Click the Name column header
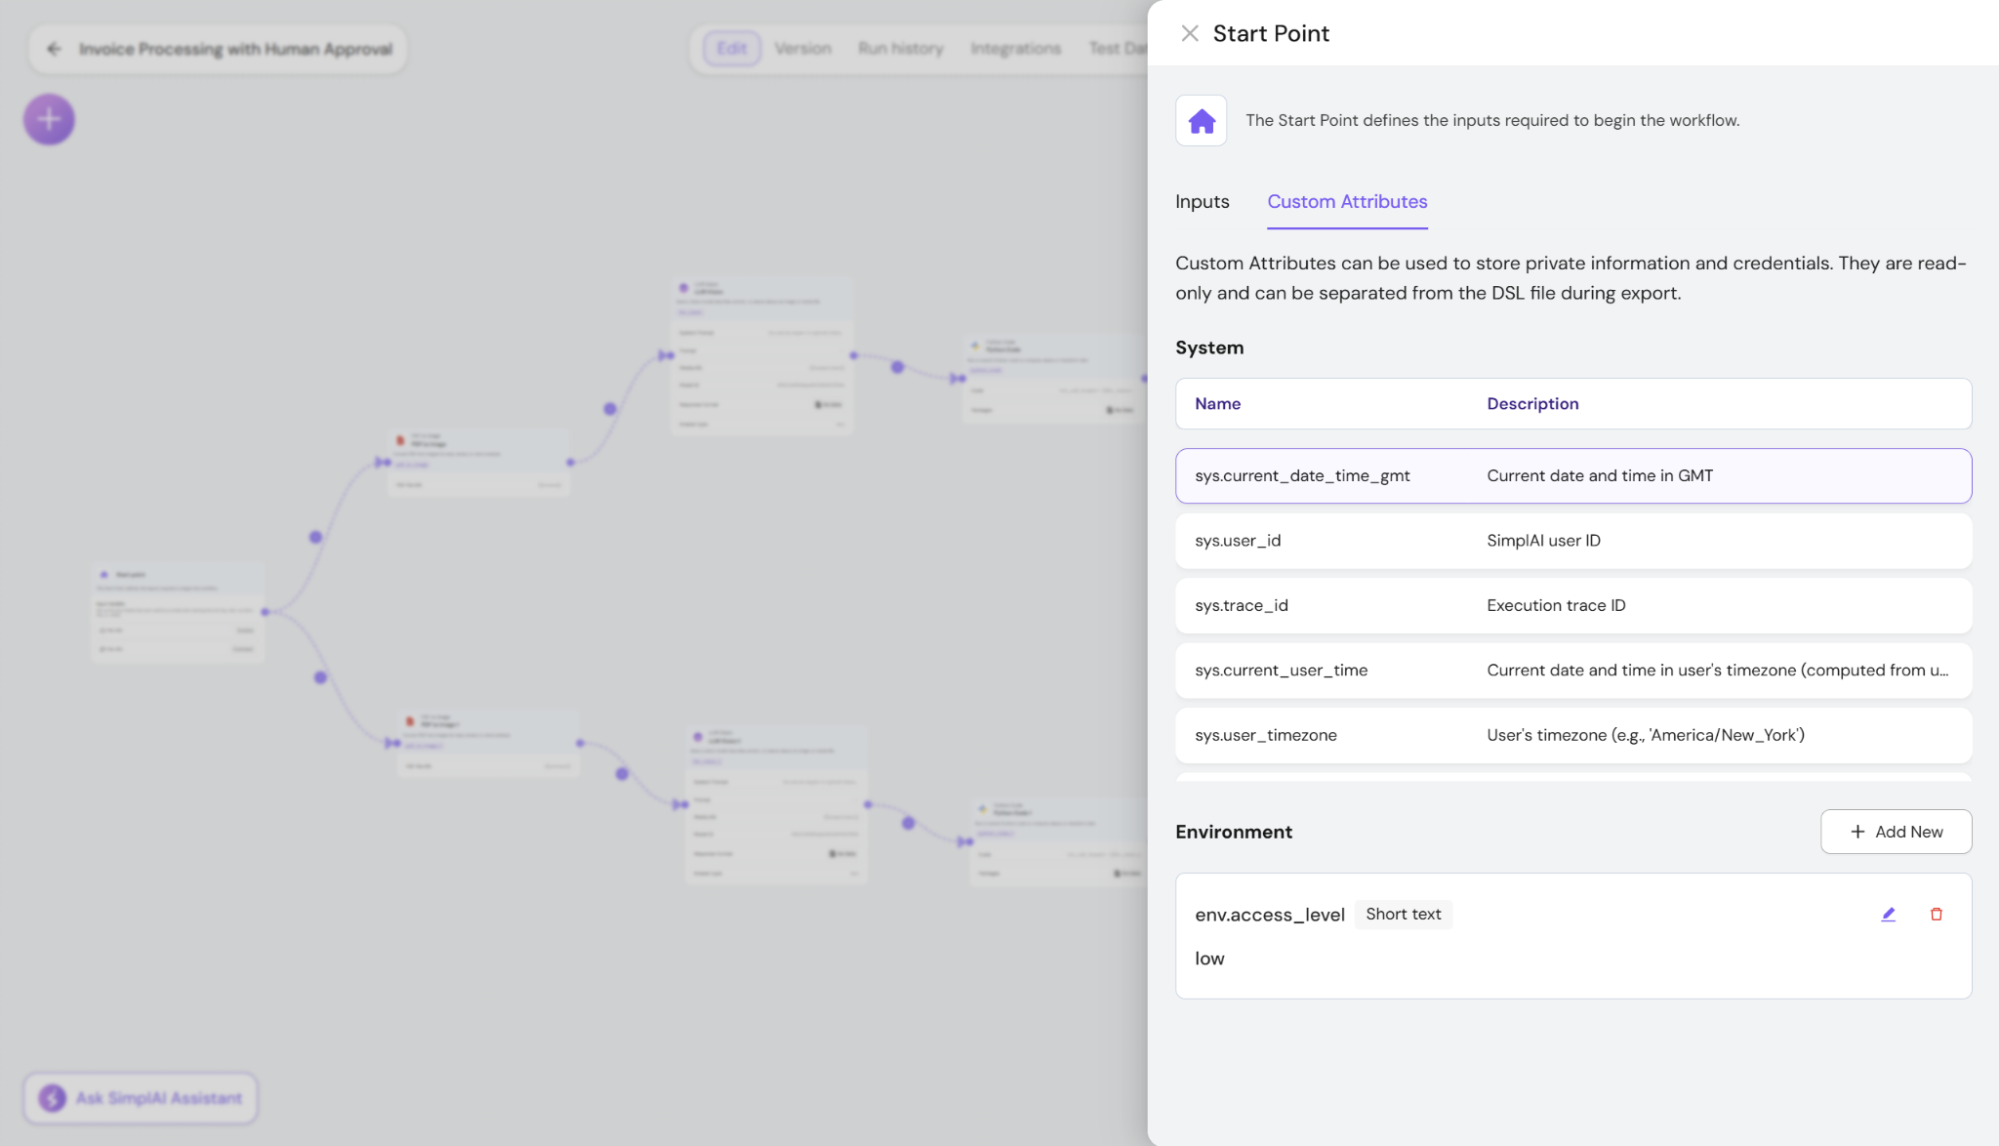This screenshot has height=1146, width=1999. tap(1217, 404)
